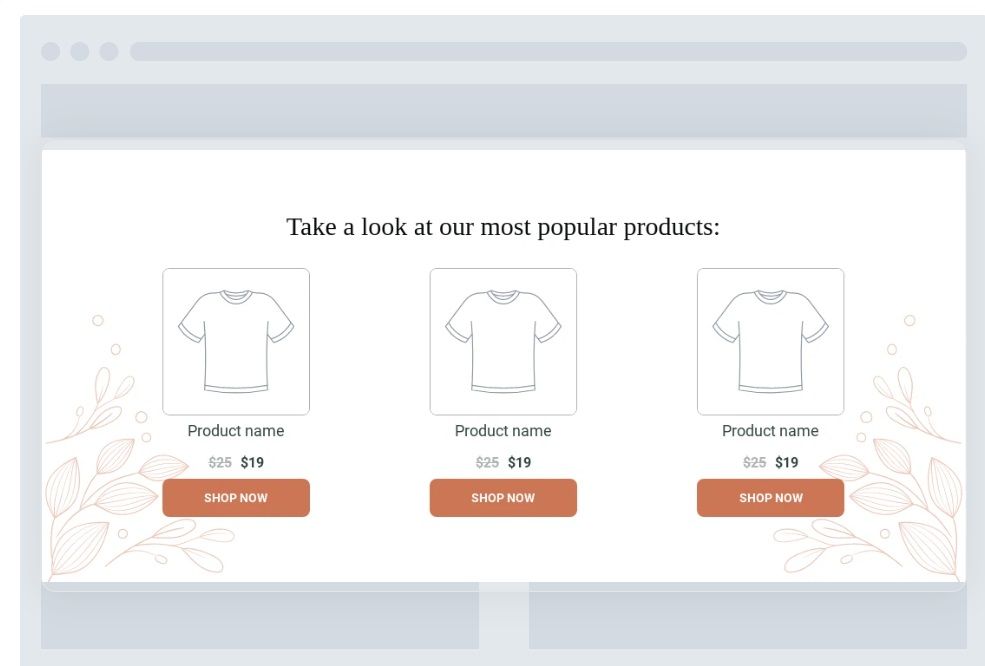The height and width of the screenshot is (666, 985).
Task: Click the third browser window dot
Action: tap(108, 51)
